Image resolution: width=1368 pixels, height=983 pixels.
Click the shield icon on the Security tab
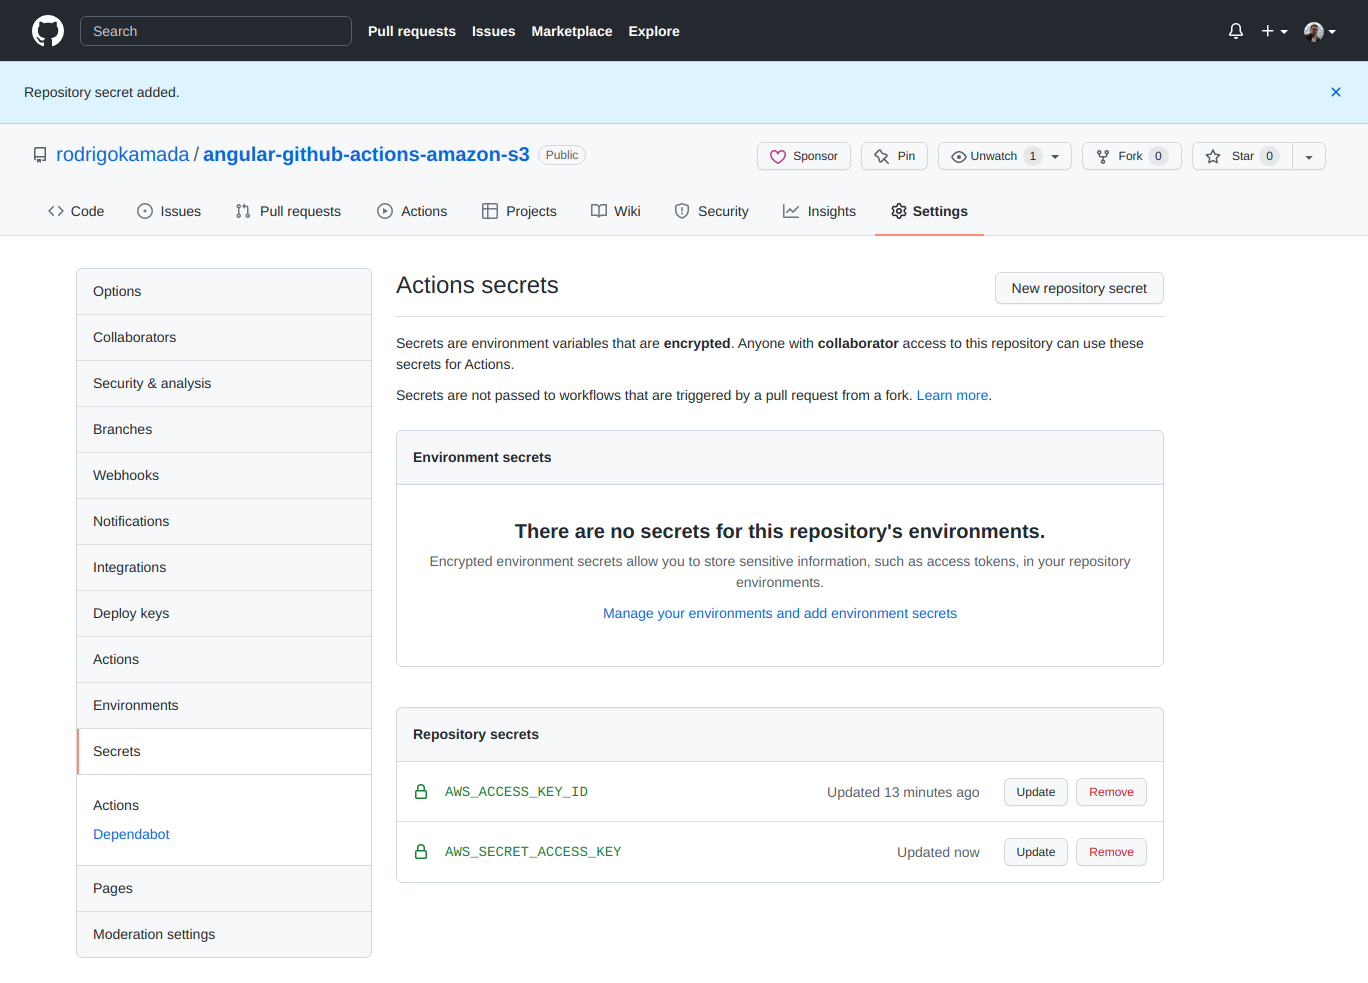[x=683, y=211]
